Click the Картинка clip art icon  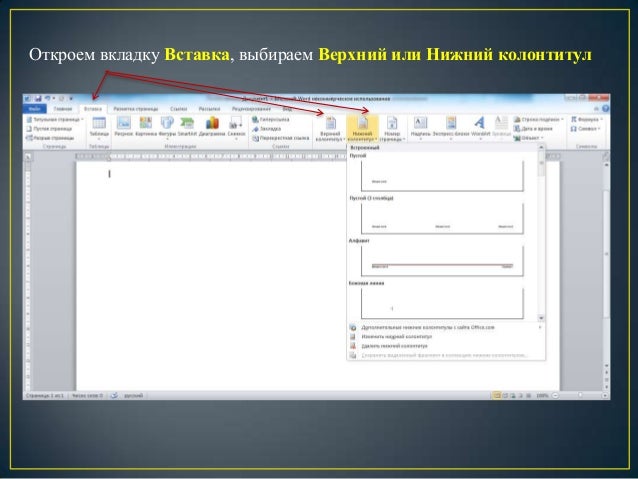tap(146, 126)
